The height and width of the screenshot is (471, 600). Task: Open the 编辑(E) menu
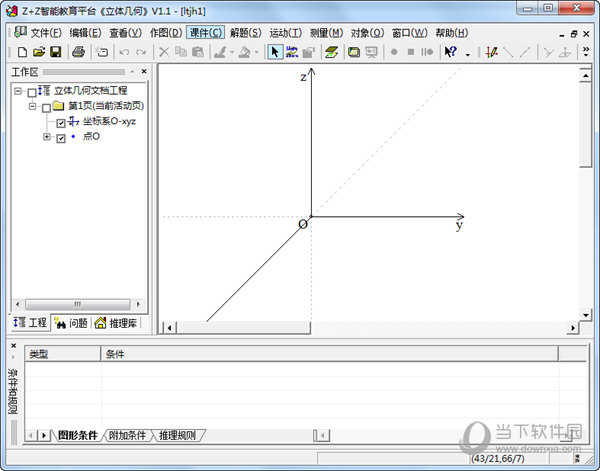click(85, 33)
